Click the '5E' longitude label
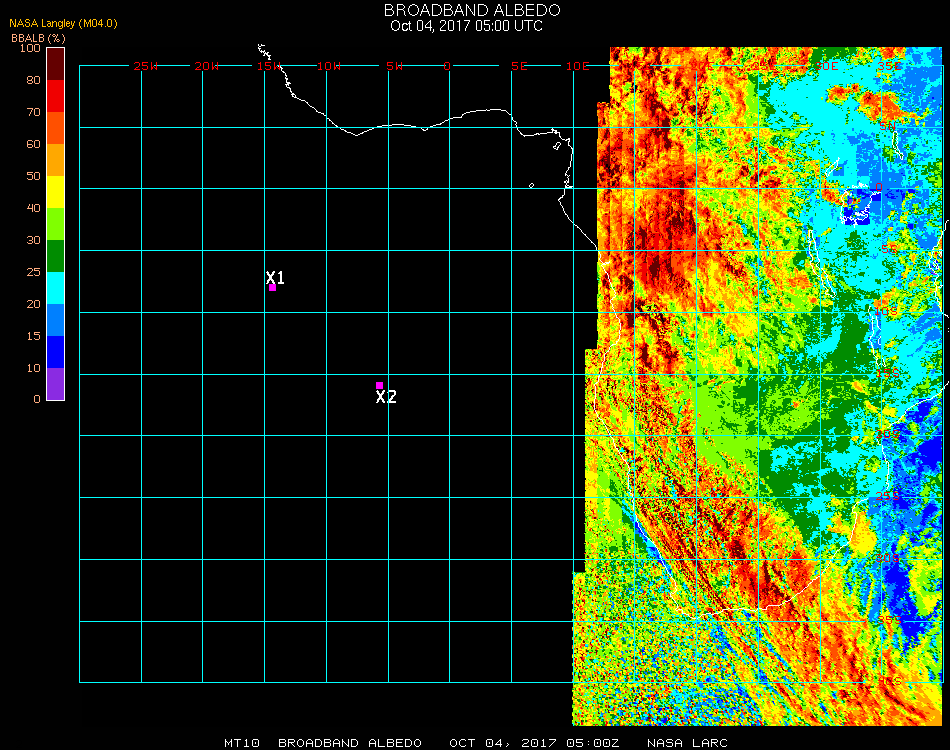The width and height of the screenshot is (950, 750). coord(519,66)
